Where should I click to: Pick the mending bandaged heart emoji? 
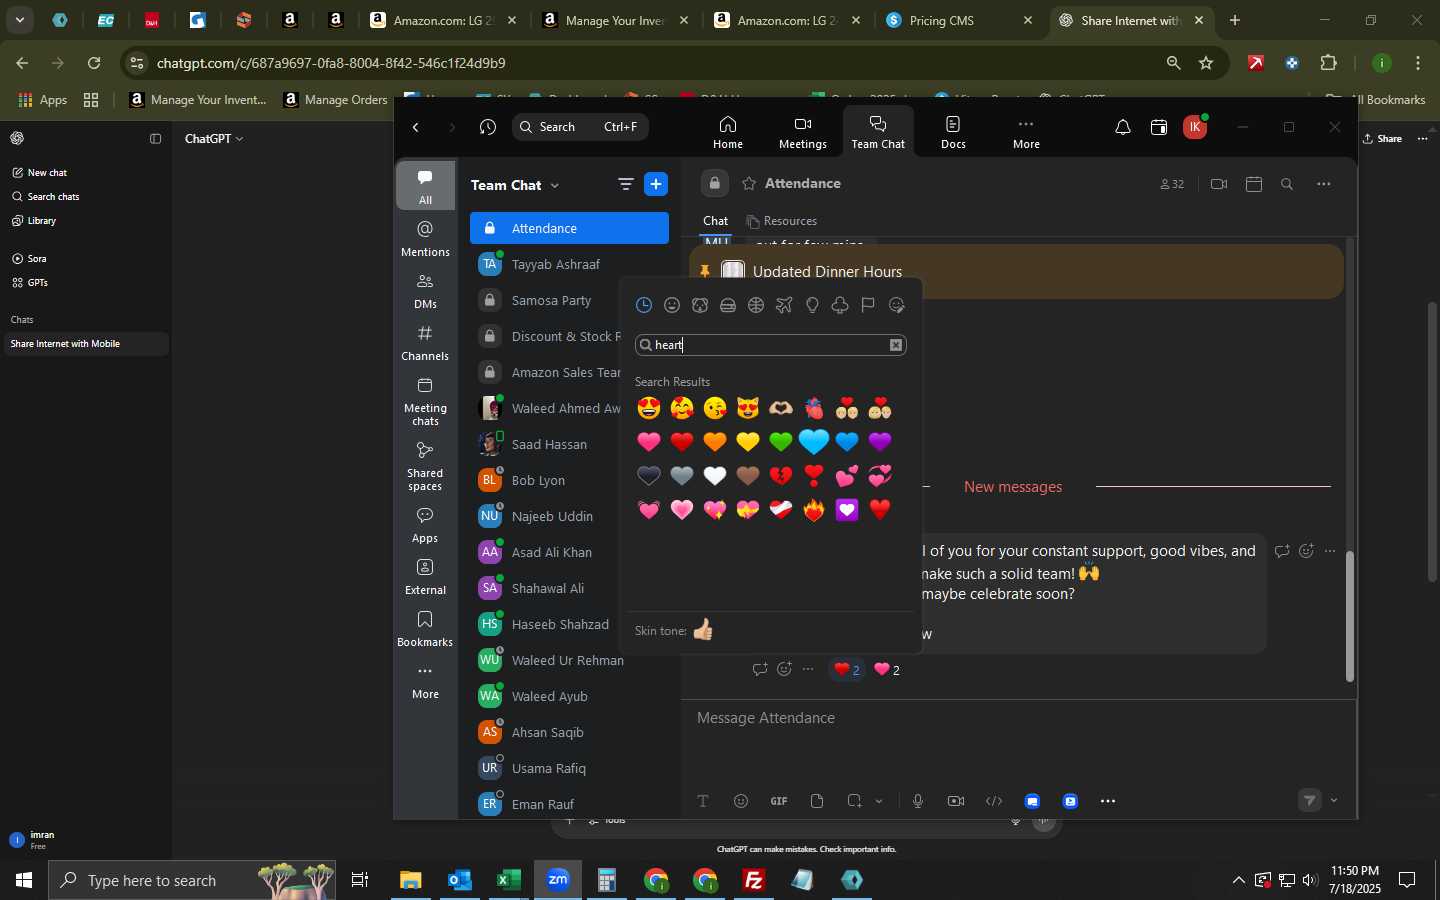pos(781,510)
